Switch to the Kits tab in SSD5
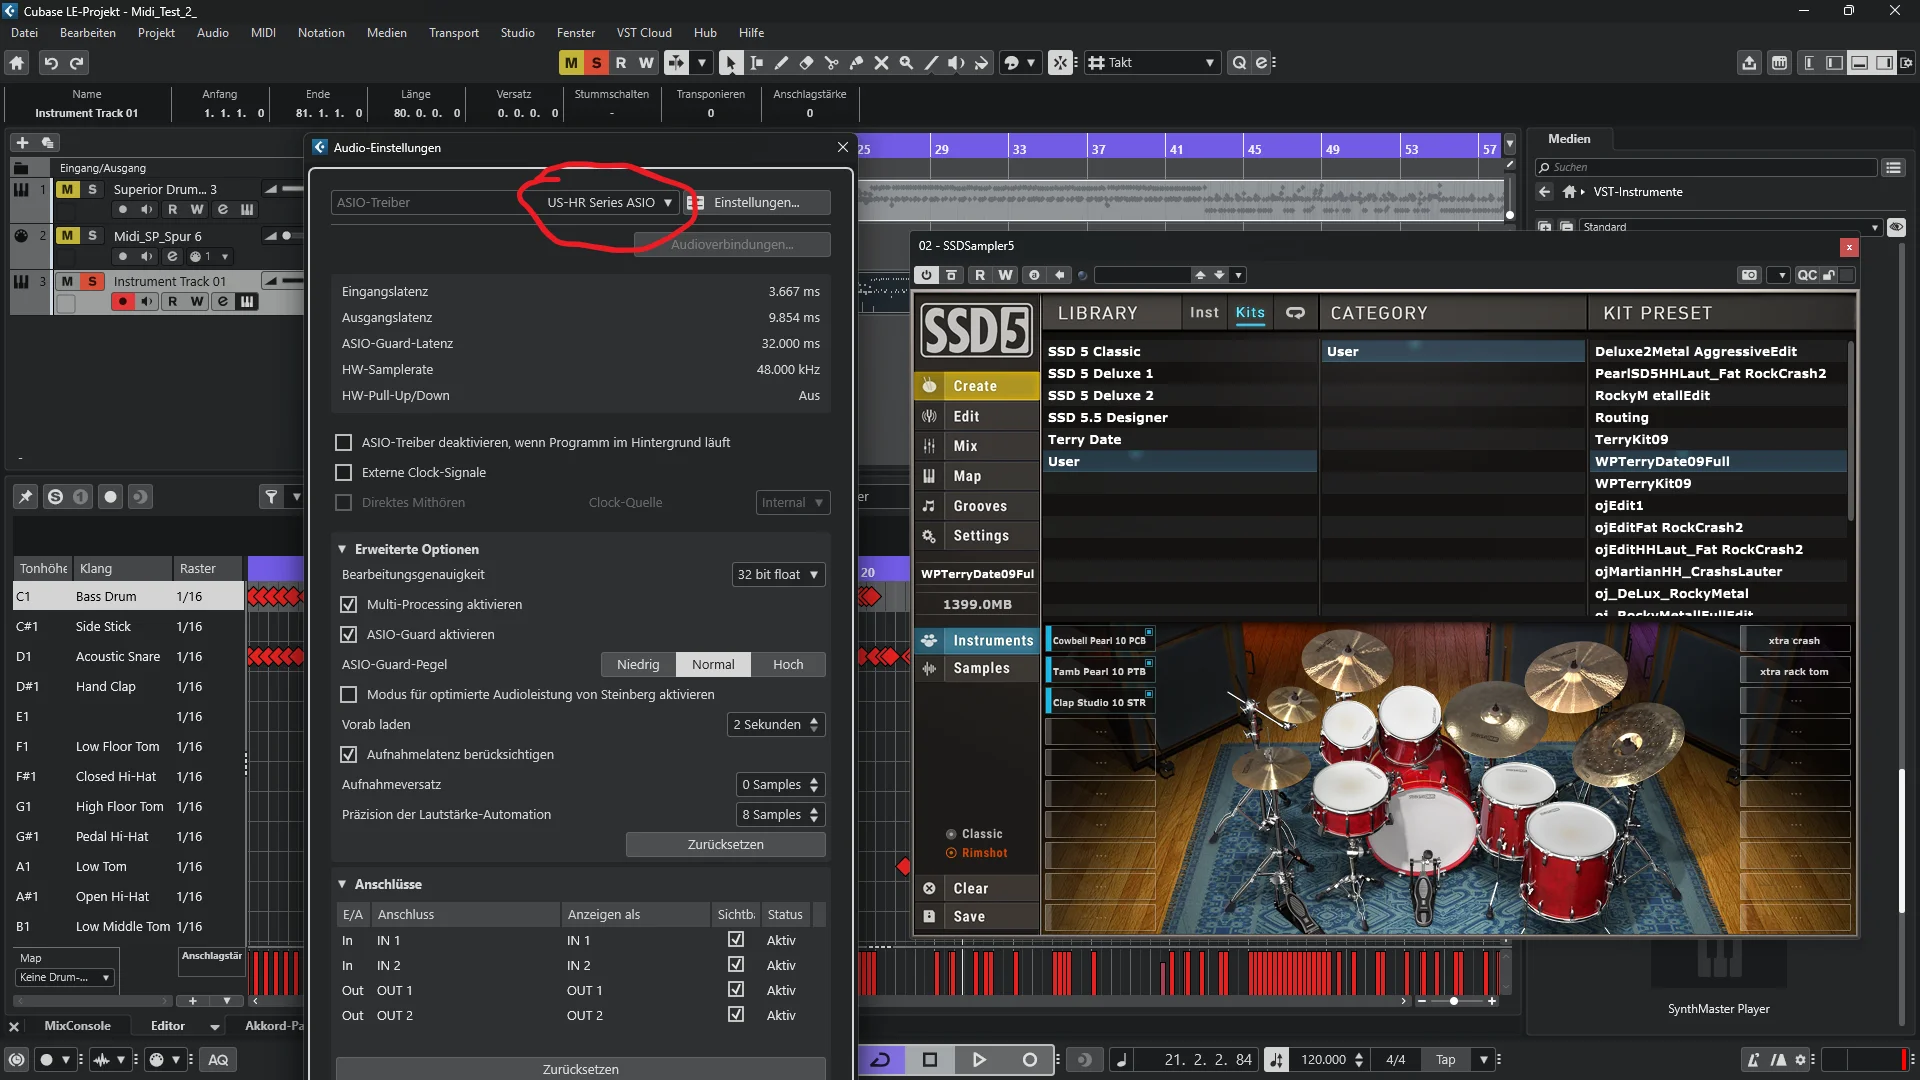This screenshot has height=1080, width=1920. click(1250, 313)
